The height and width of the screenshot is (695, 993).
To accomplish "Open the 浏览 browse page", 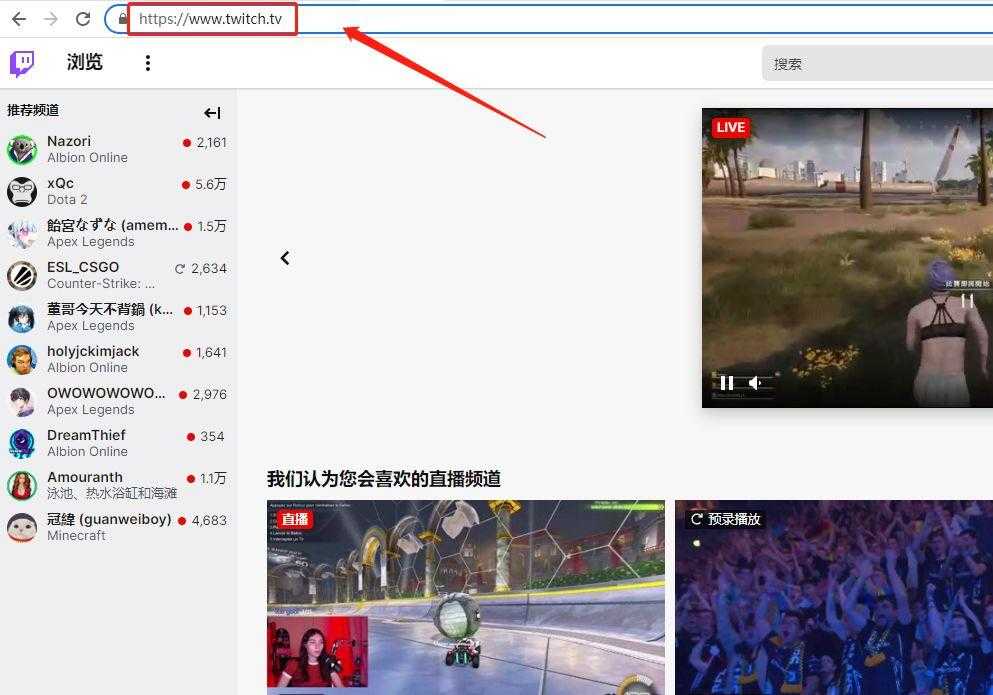I will [85, 62].
